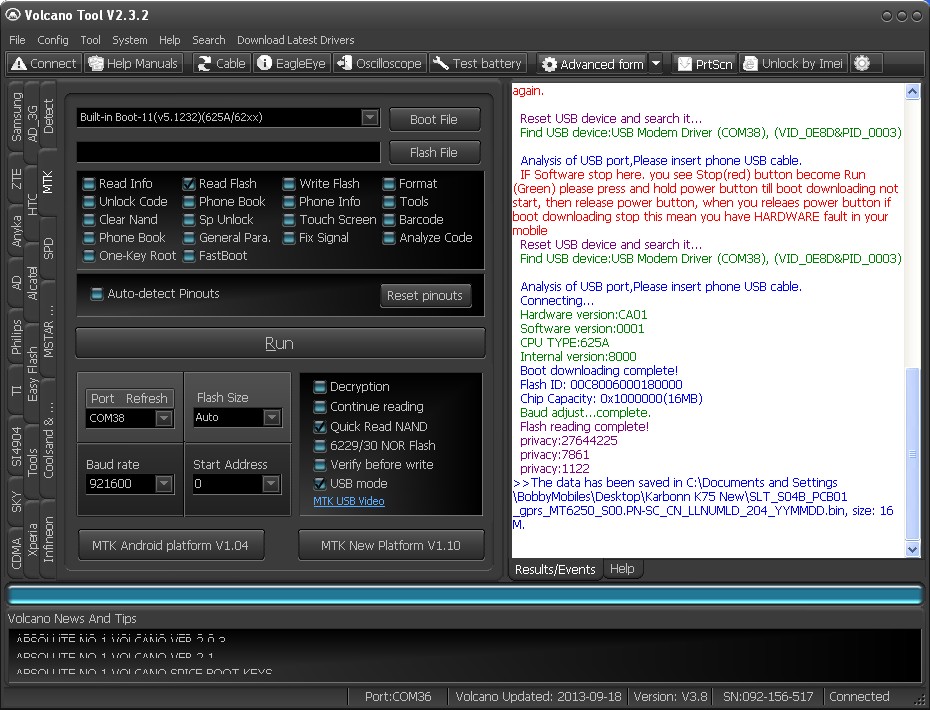Enable the One-Key Root checkbox

pyautogui.click(x=89, y=256)
